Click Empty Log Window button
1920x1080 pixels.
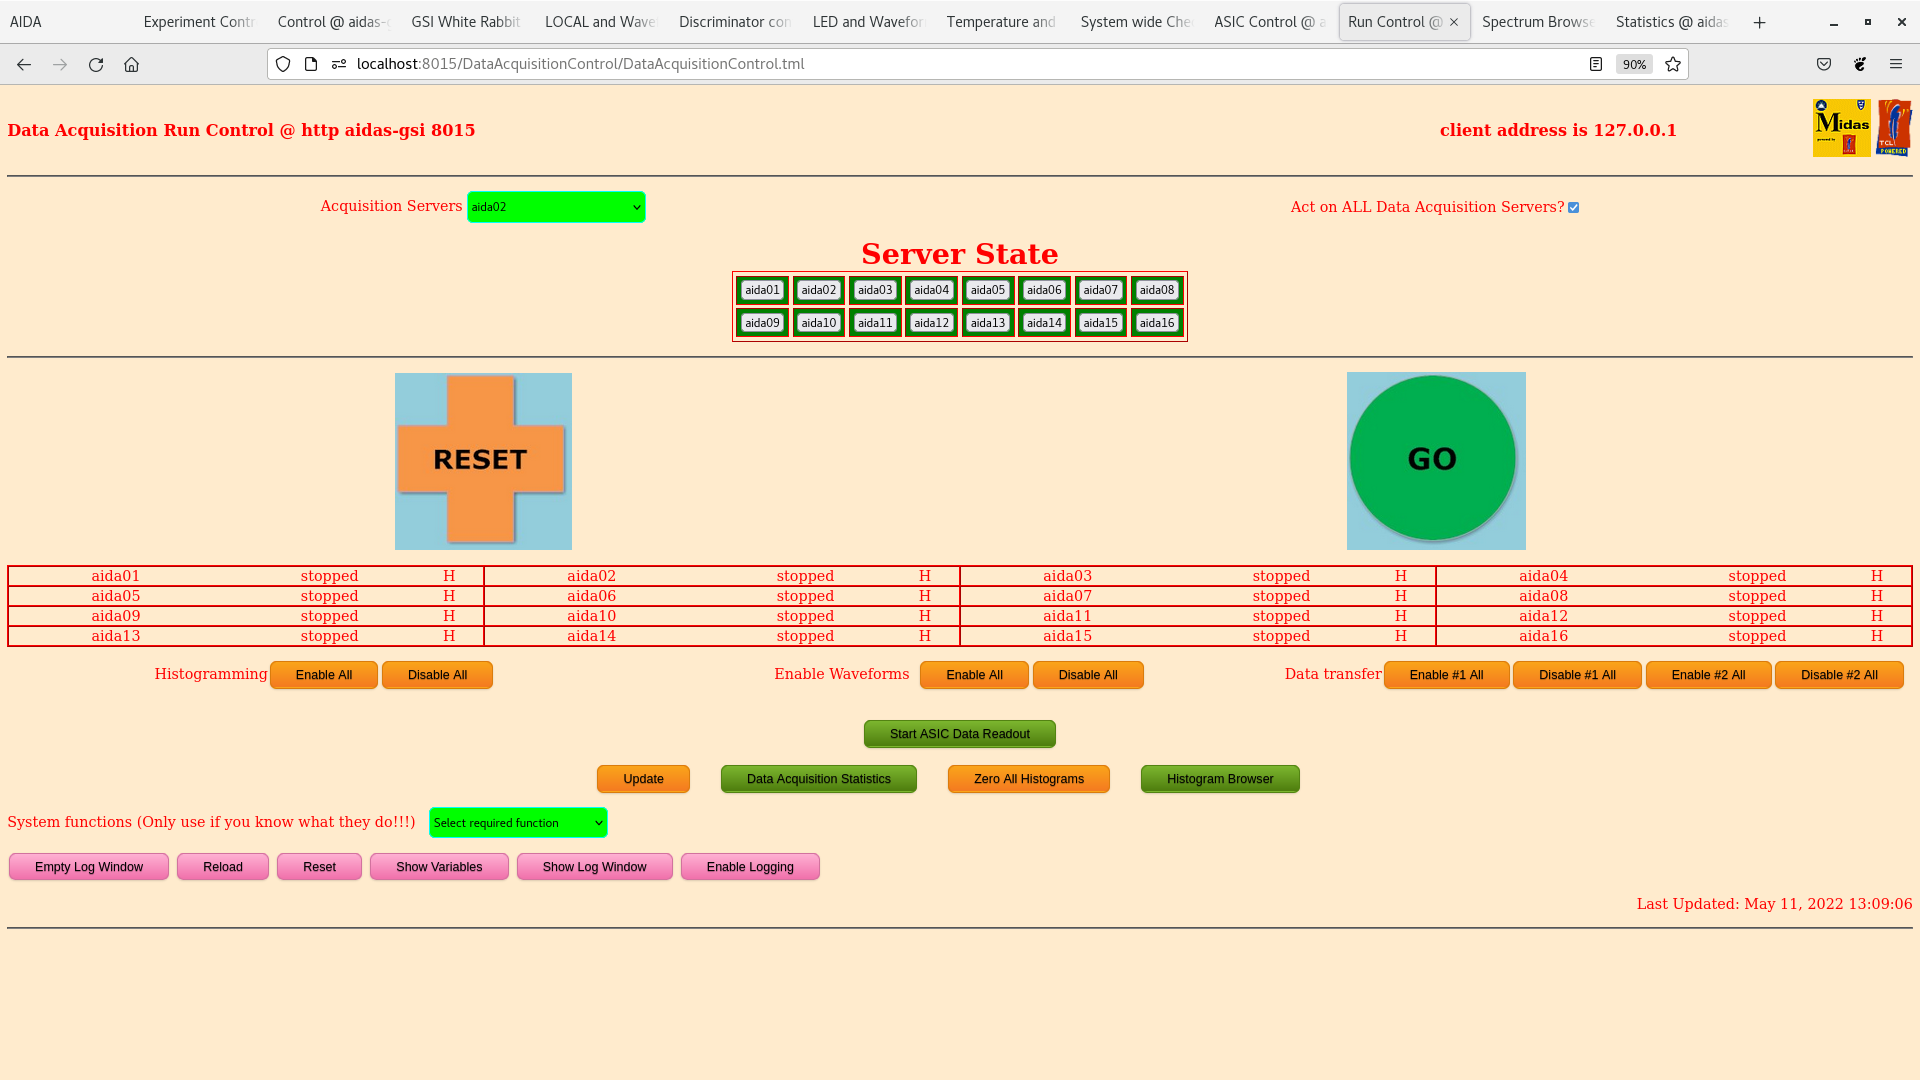(89, 867)
